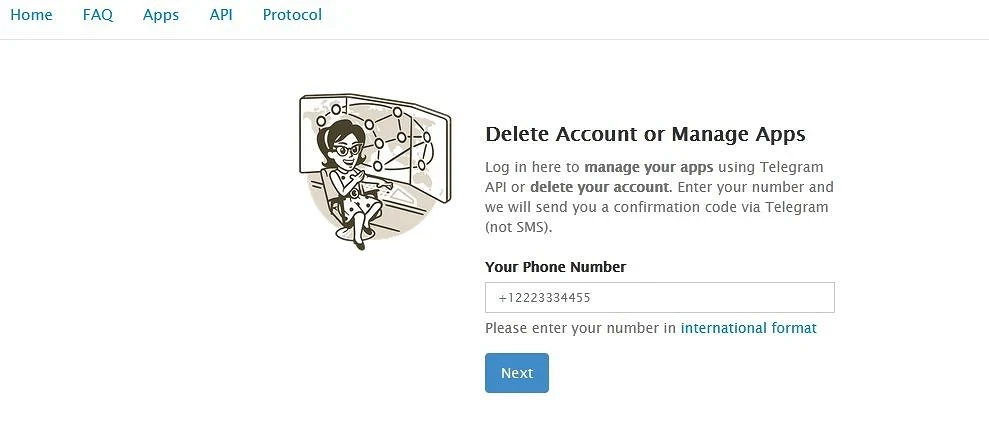Viewport: 989px width, 437px height.
Task: Click the bold 'delete your account' text
Action: [x=599, y=187]
